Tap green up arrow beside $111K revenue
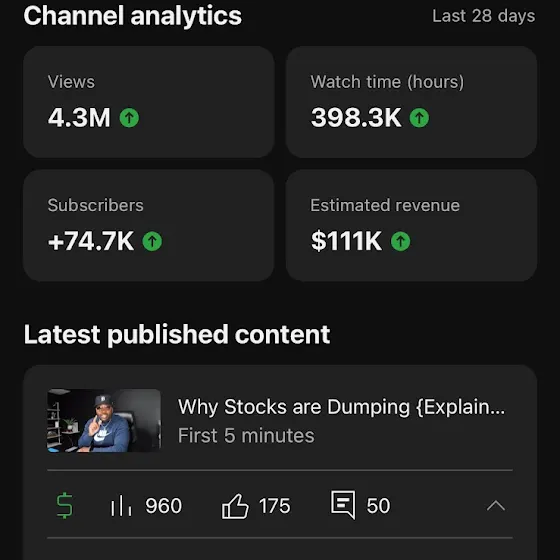560x560 pixels. (x=401, y=241)
